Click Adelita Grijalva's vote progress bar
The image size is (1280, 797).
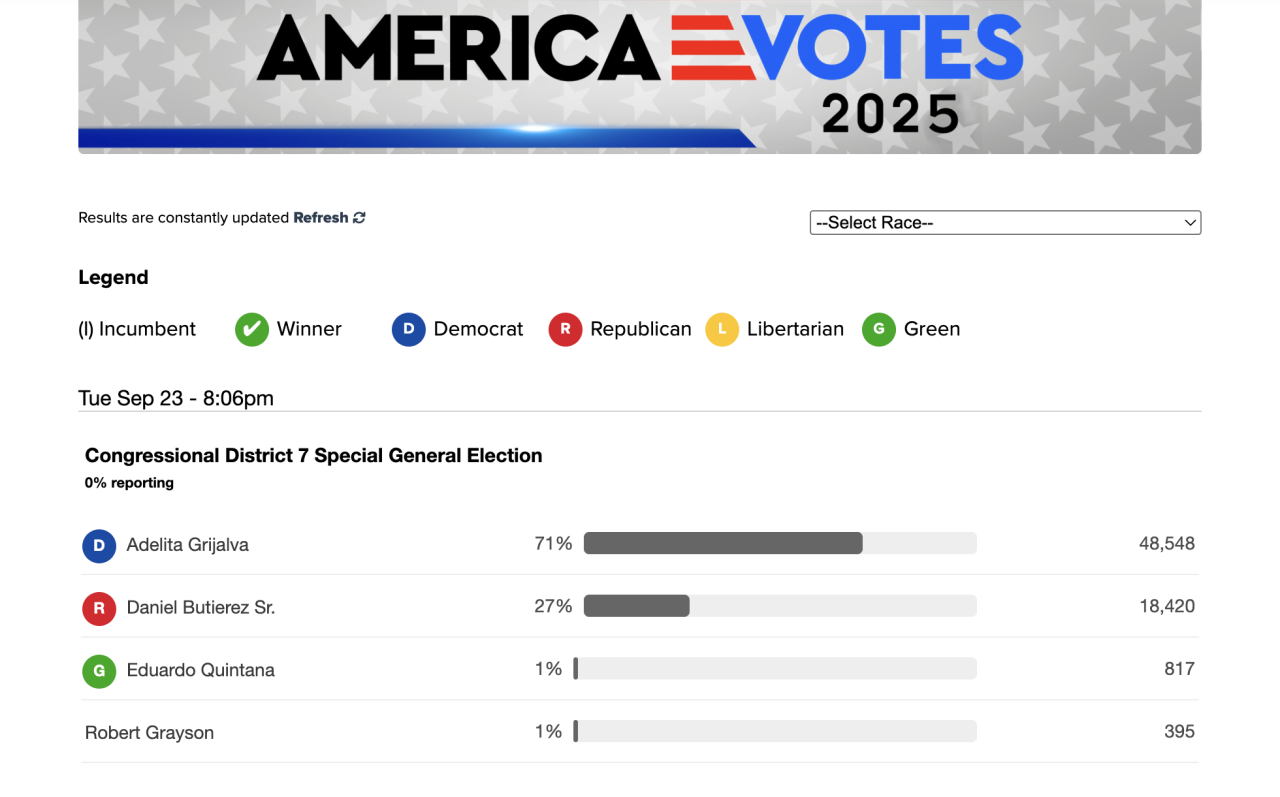[x=780, y=543]
